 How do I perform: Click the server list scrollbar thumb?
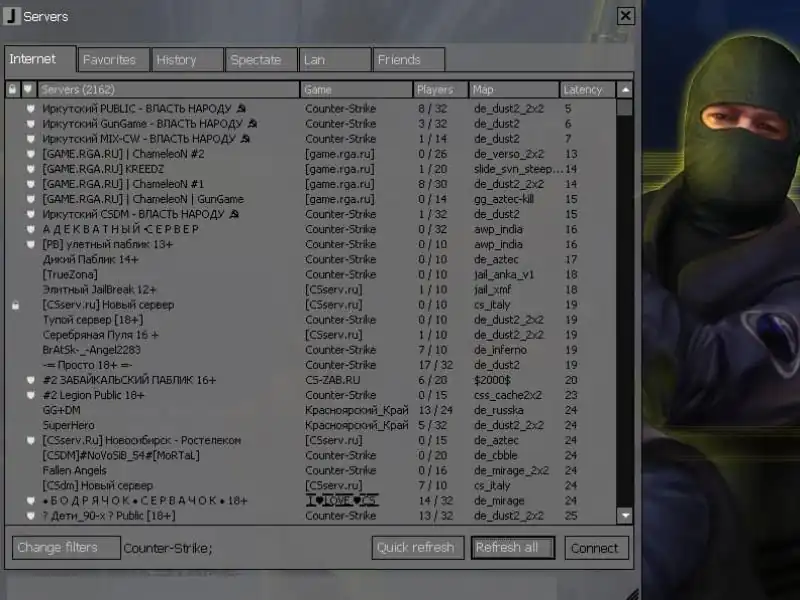coord(625,107)
